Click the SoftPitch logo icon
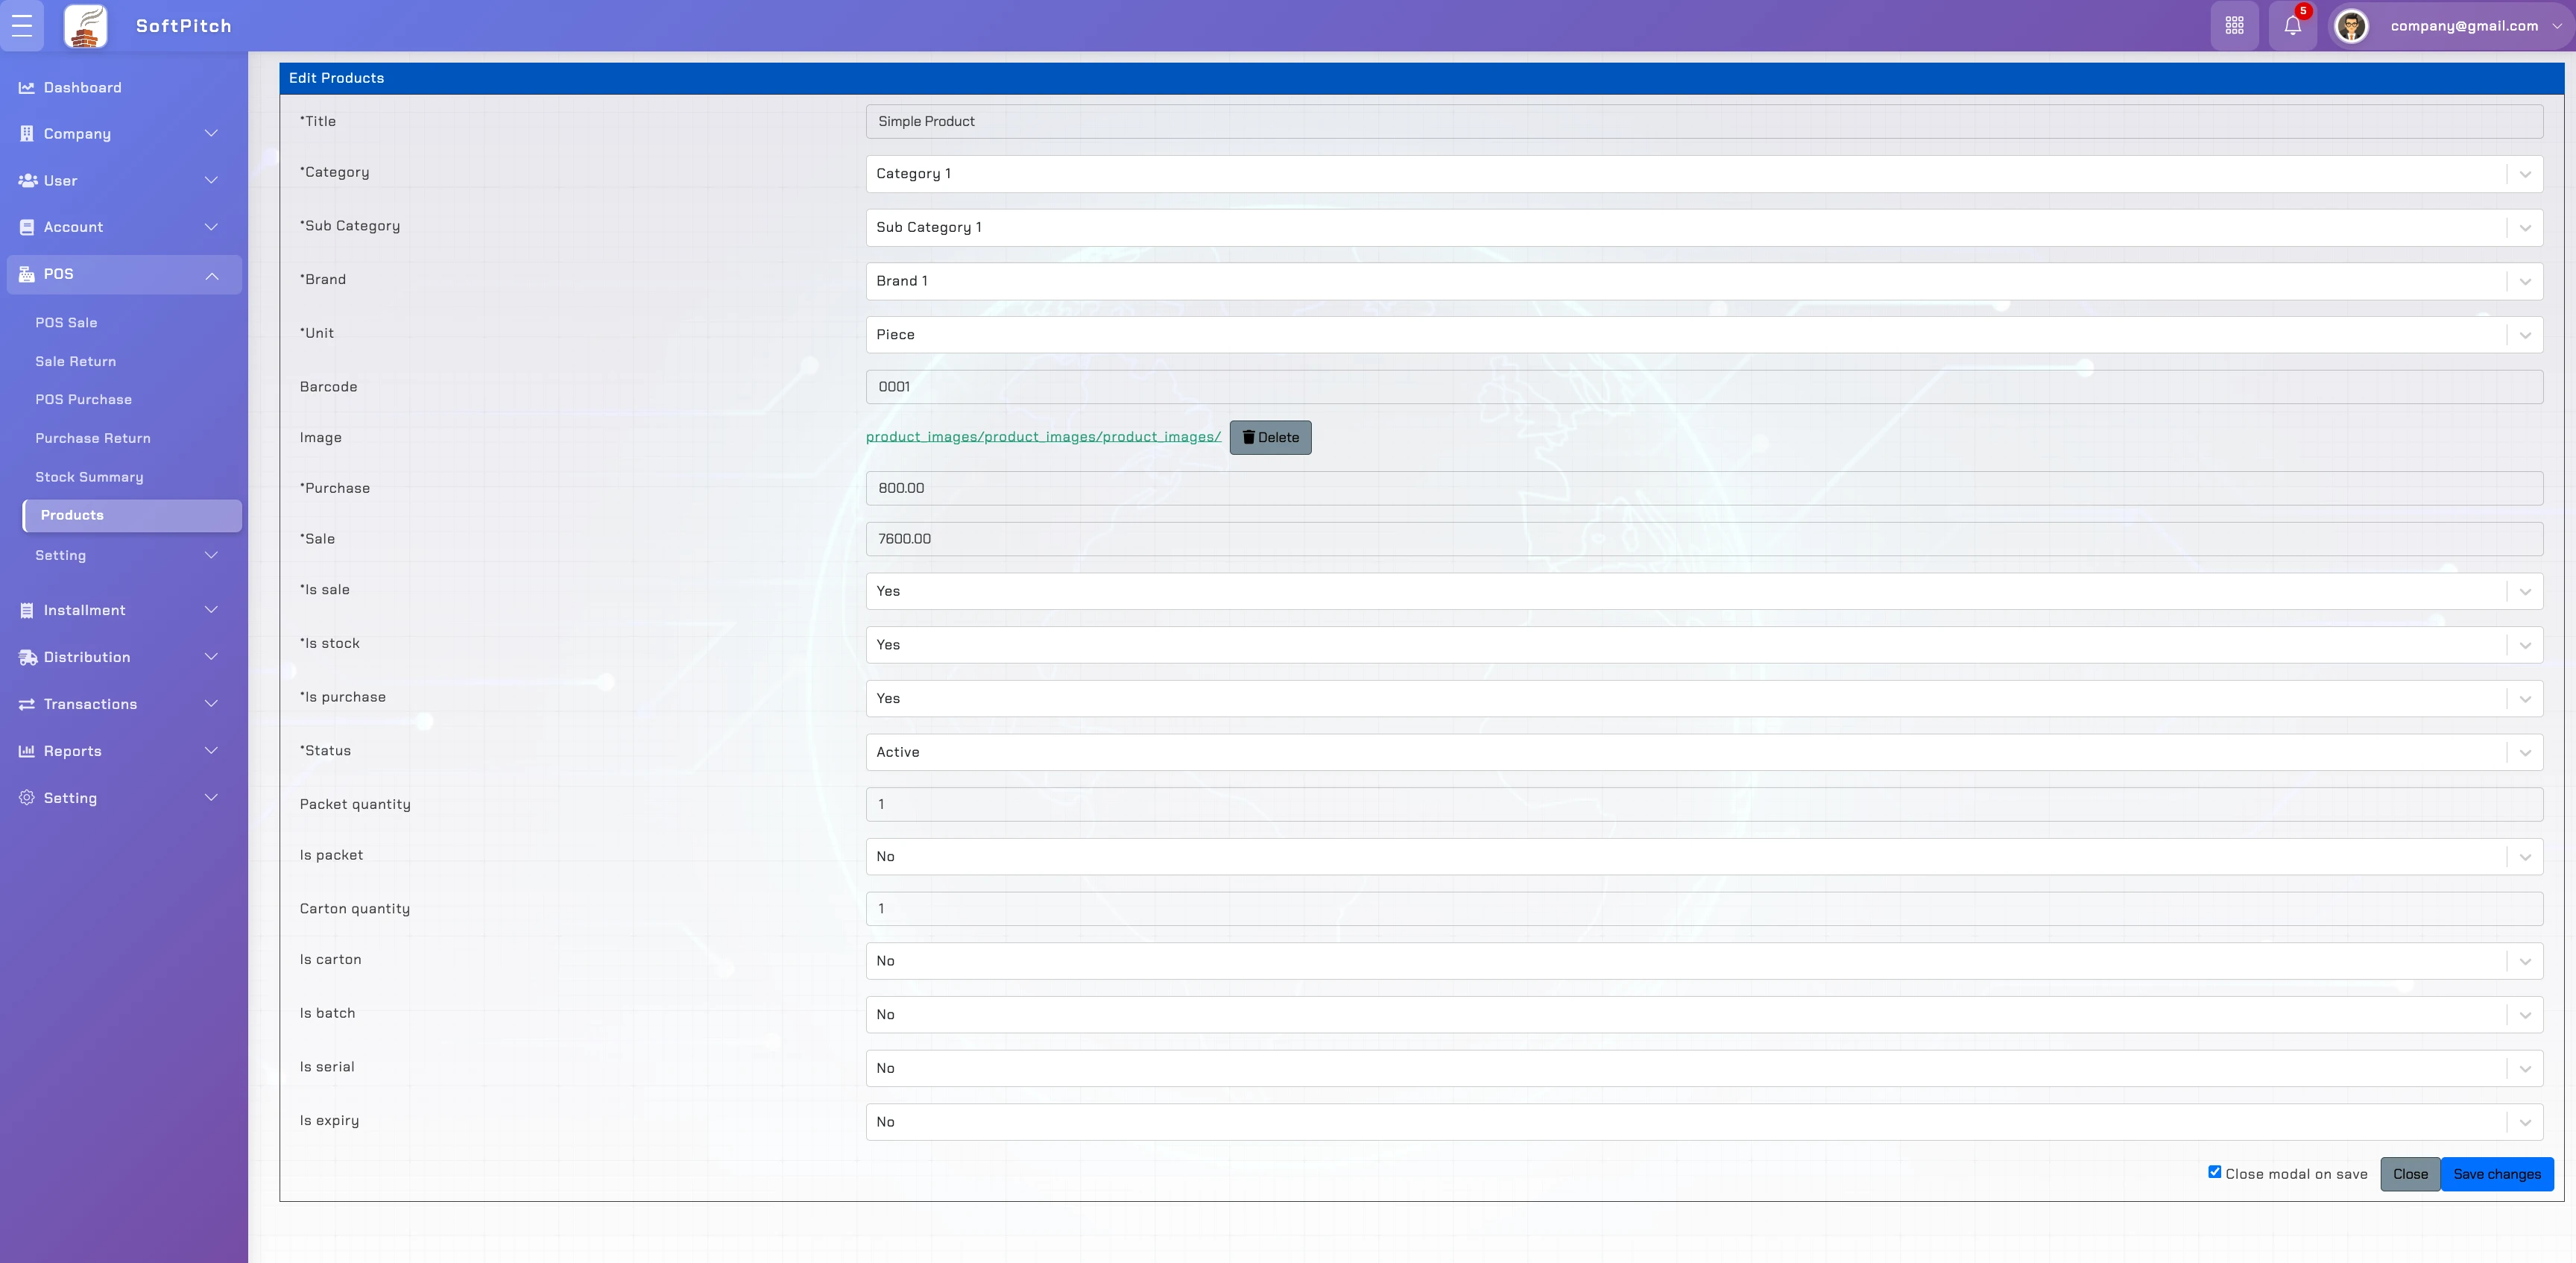Image resolution: width=2576 pixels, height=1263 pixels. coord(86,26)
